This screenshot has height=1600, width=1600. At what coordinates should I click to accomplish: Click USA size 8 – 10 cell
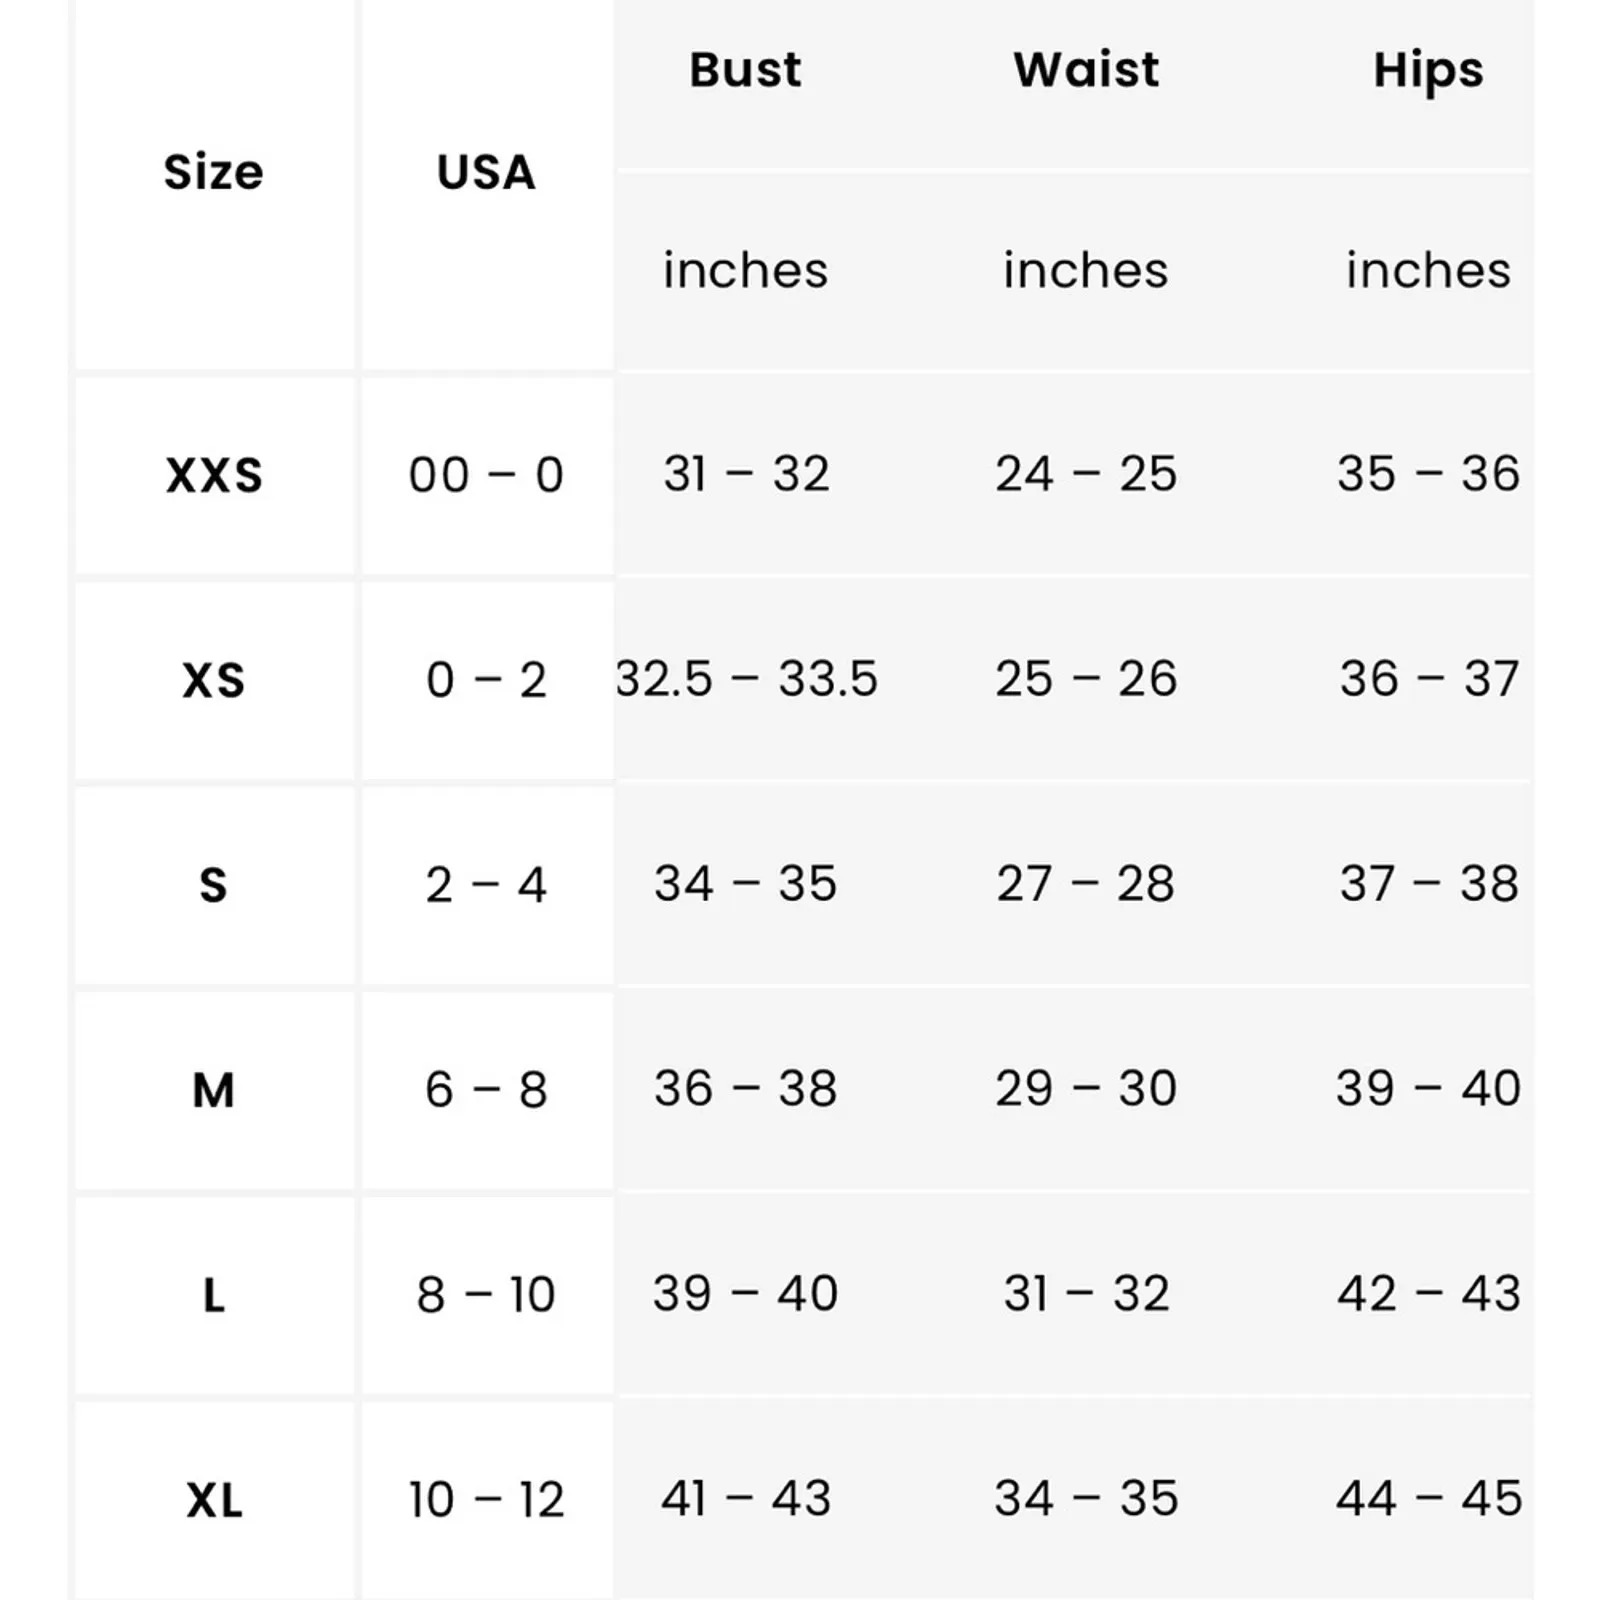tap(486, 1295)
